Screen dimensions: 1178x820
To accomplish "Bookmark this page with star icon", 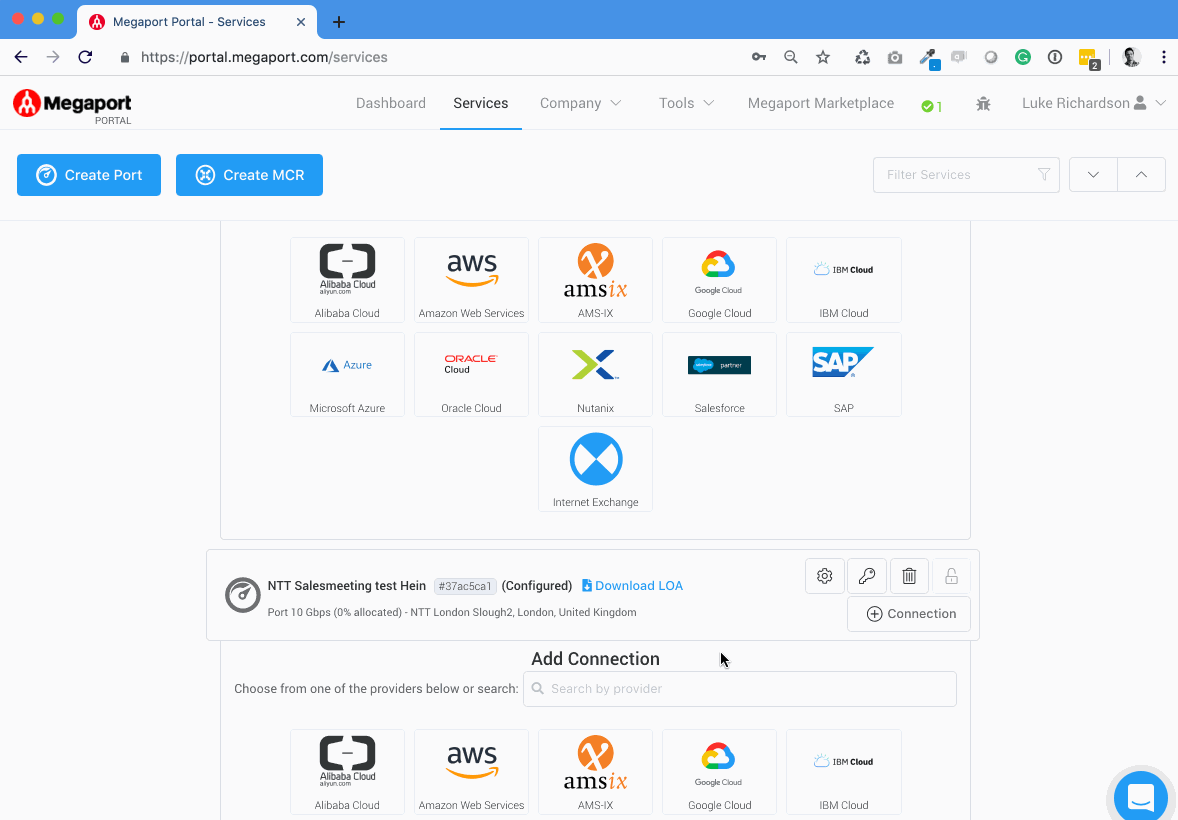I will point(823,57).
